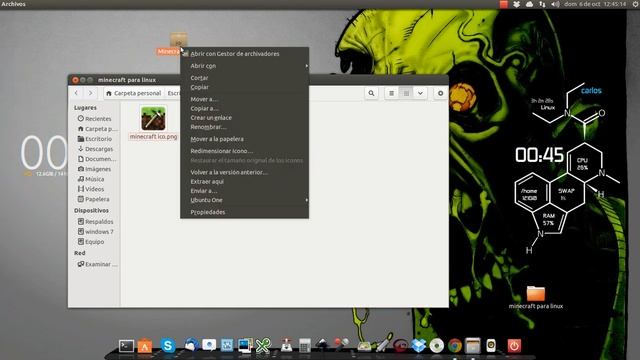640x360 pixels.
Task: Click Examinar network entry in sidebar
Action: (97, 264)
